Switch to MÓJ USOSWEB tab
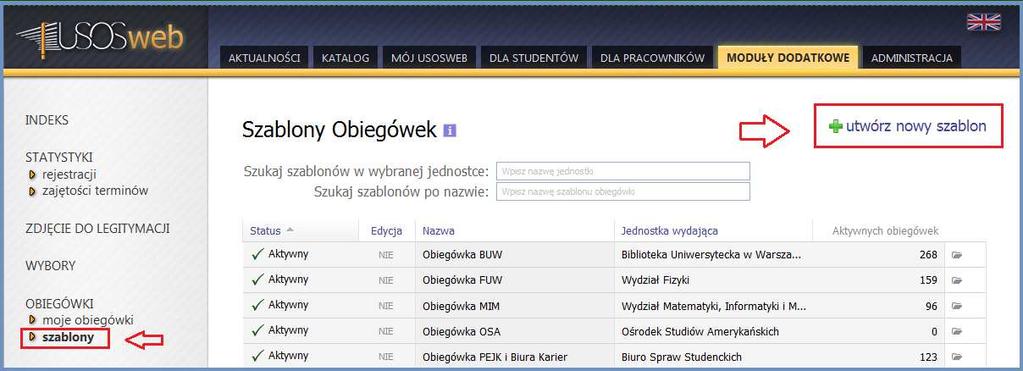 coord(429,57)
